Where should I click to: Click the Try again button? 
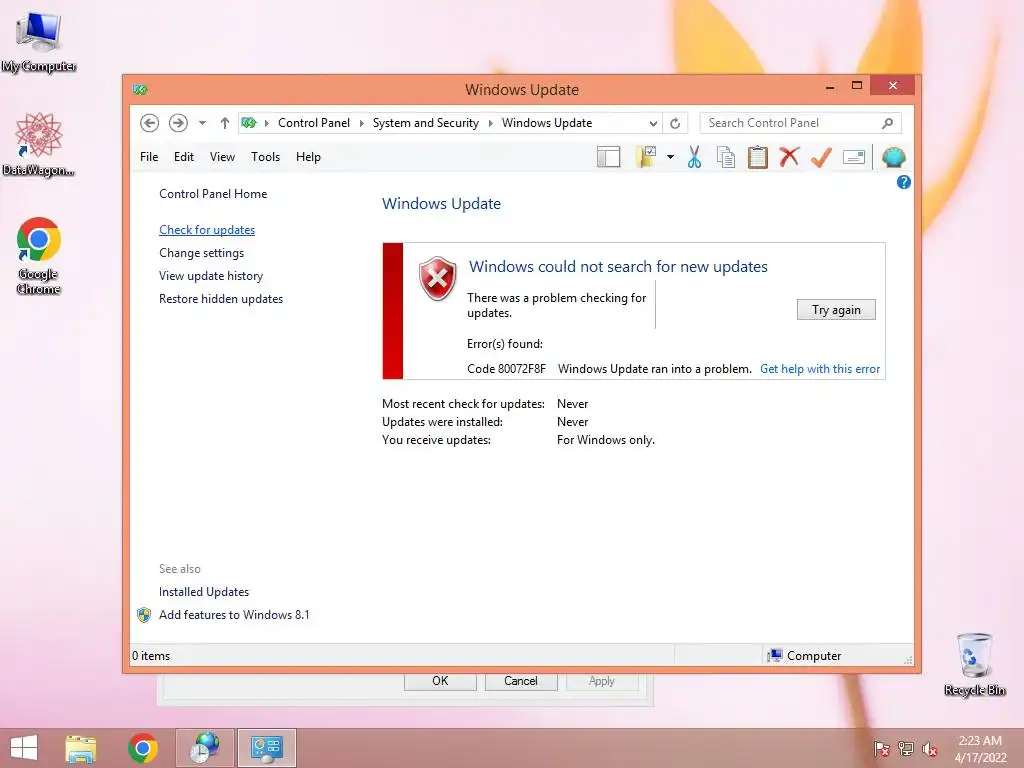point(836,310)
